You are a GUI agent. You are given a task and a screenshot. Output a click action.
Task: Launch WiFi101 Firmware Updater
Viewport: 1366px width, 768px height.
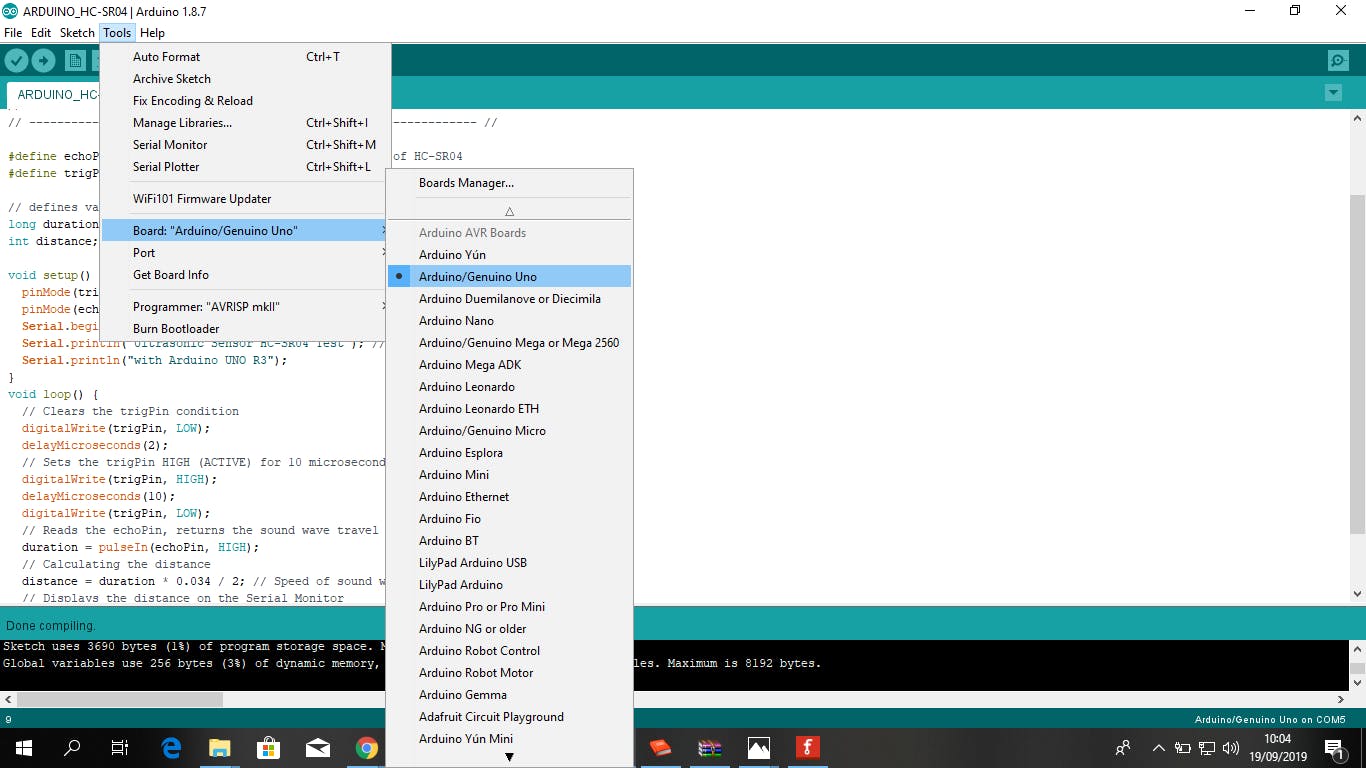(245, 199)
